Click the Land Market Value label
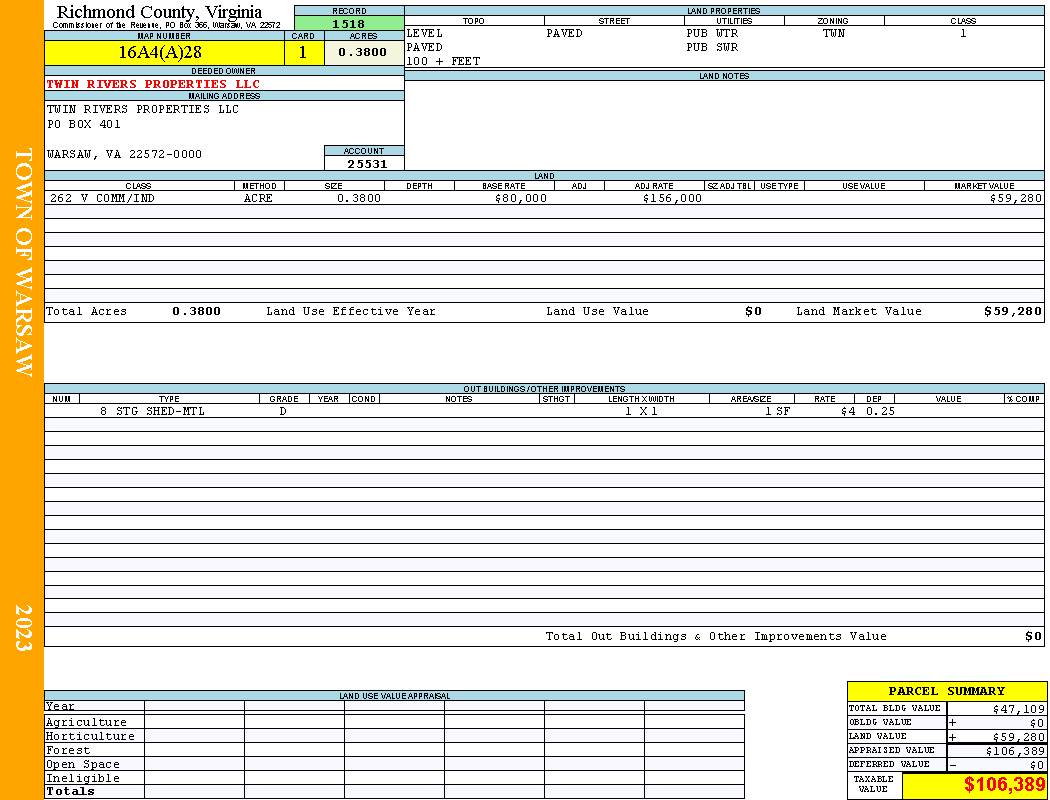The image size is (1050, 800). click(858, 311)
